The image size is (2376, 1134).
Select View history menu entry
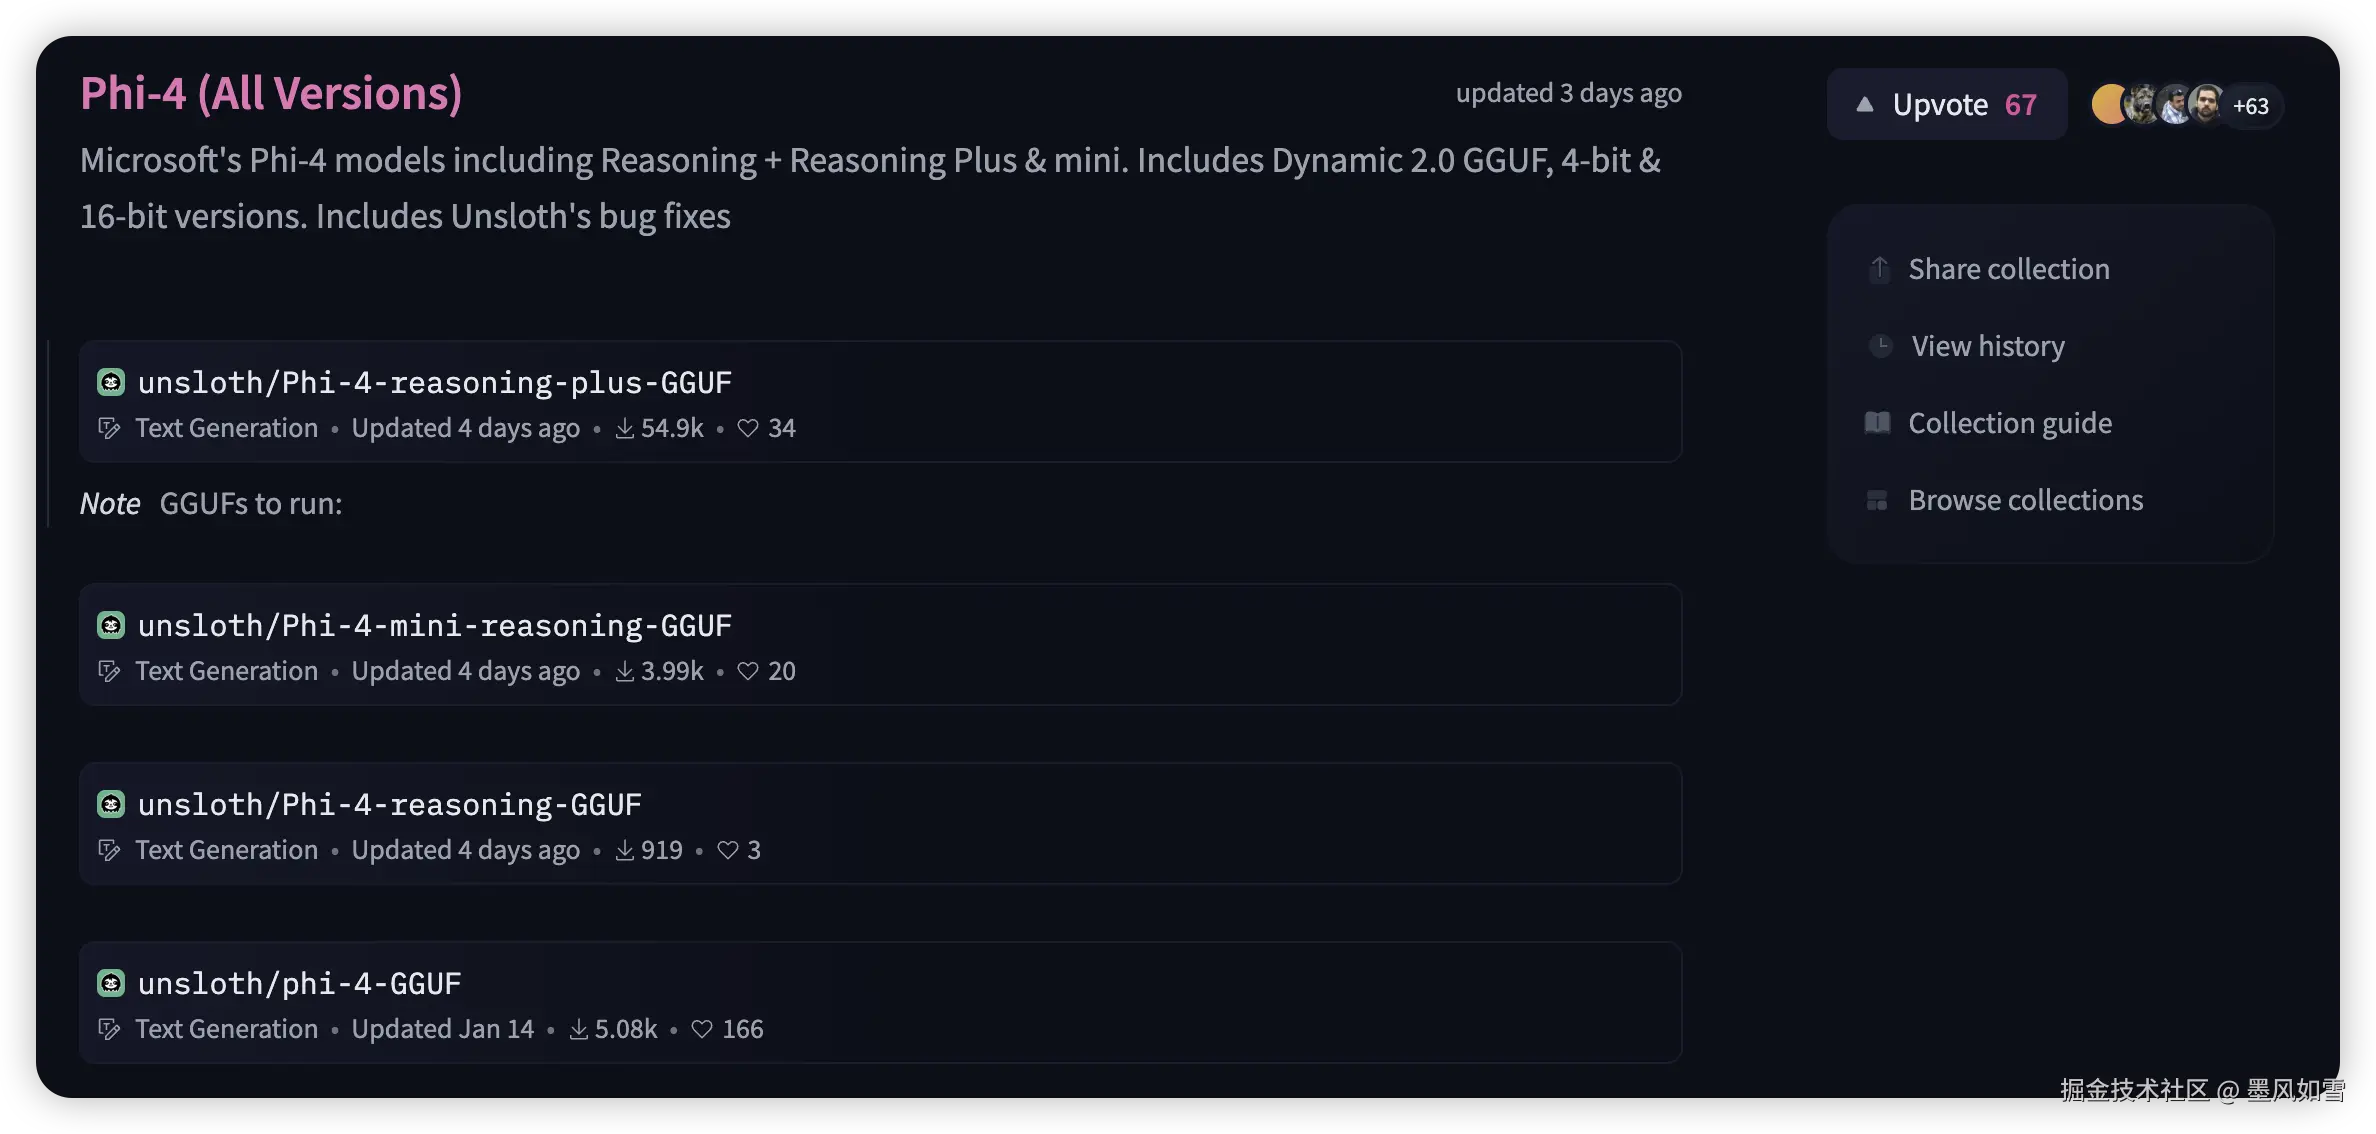tap(1987, 346)
